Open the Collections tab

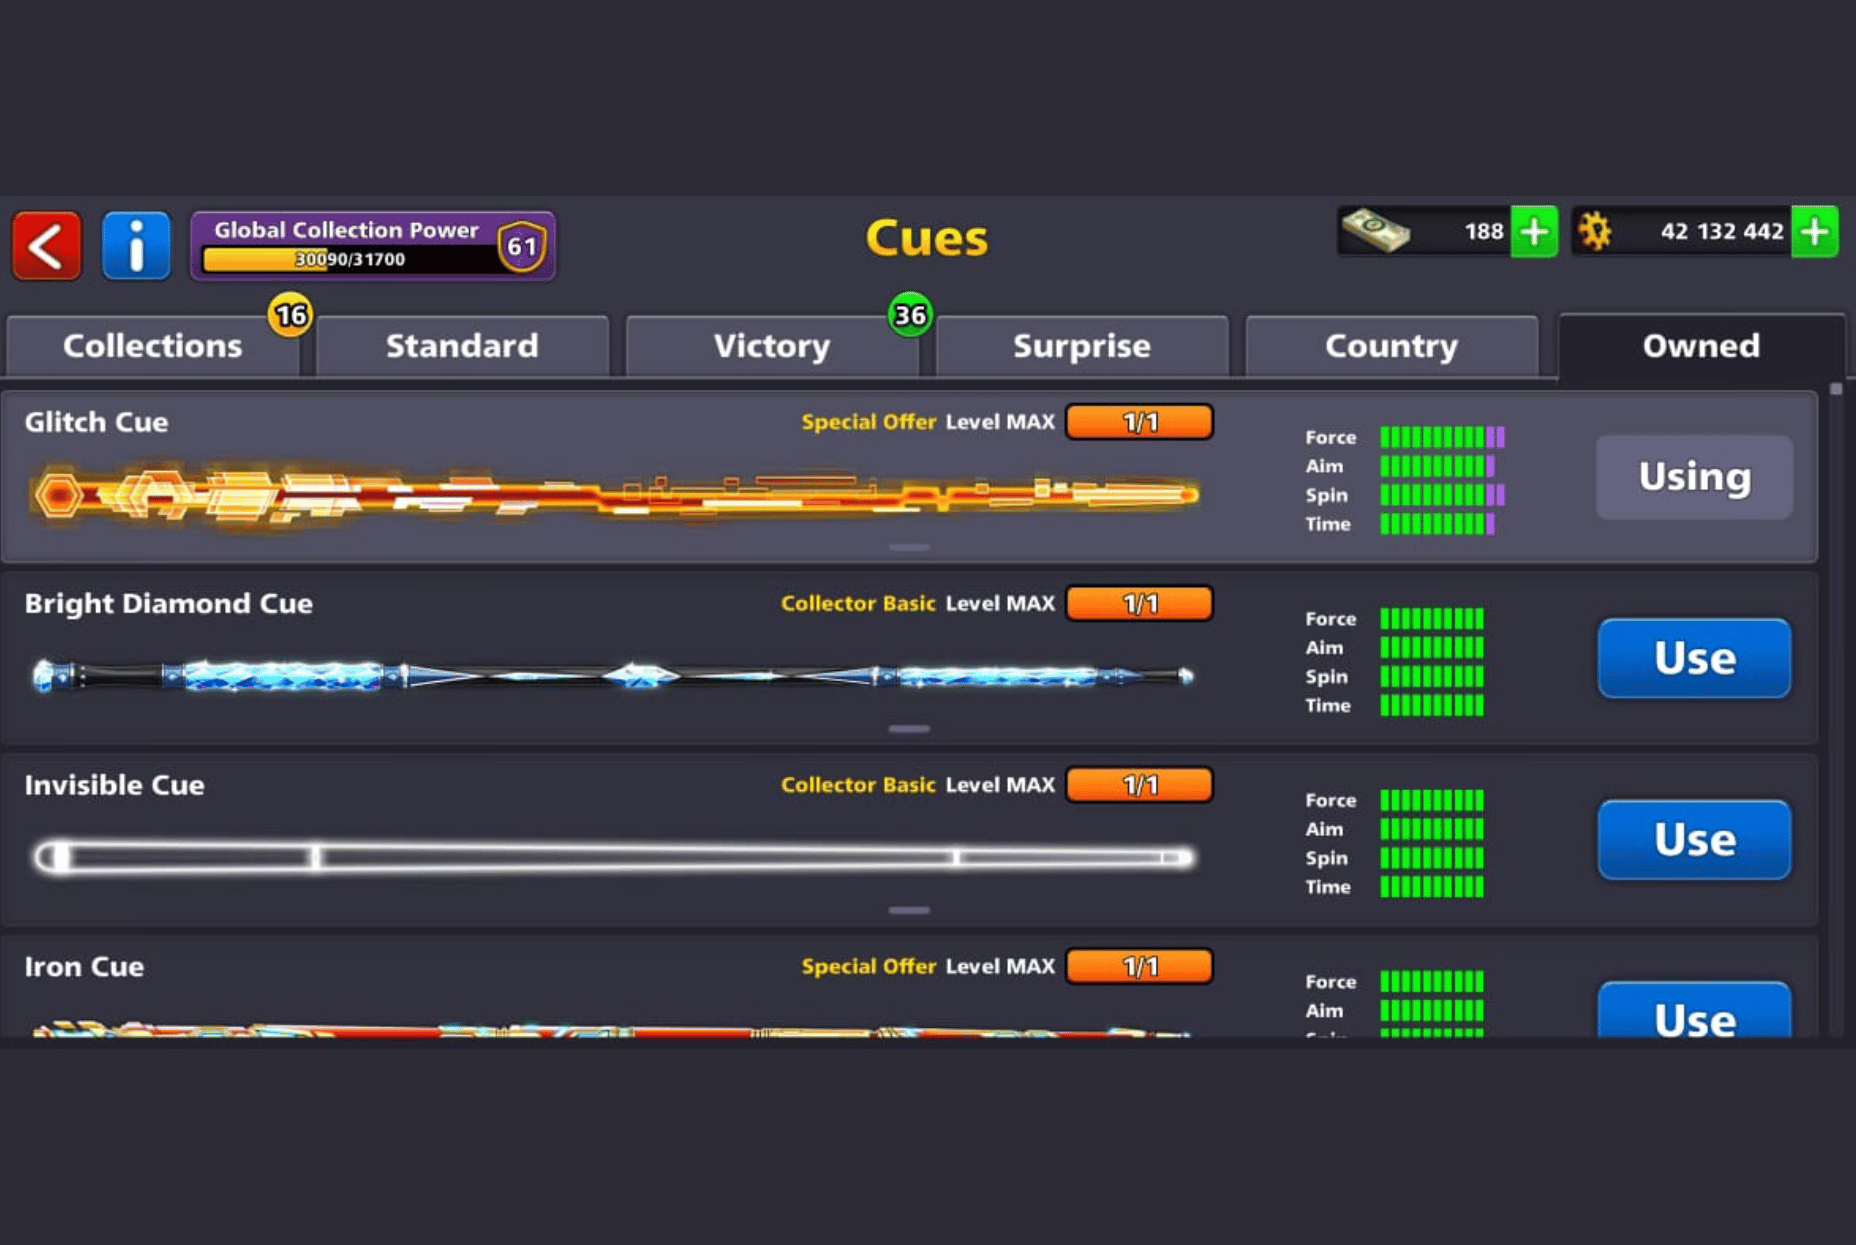click(x=153, y=346)
